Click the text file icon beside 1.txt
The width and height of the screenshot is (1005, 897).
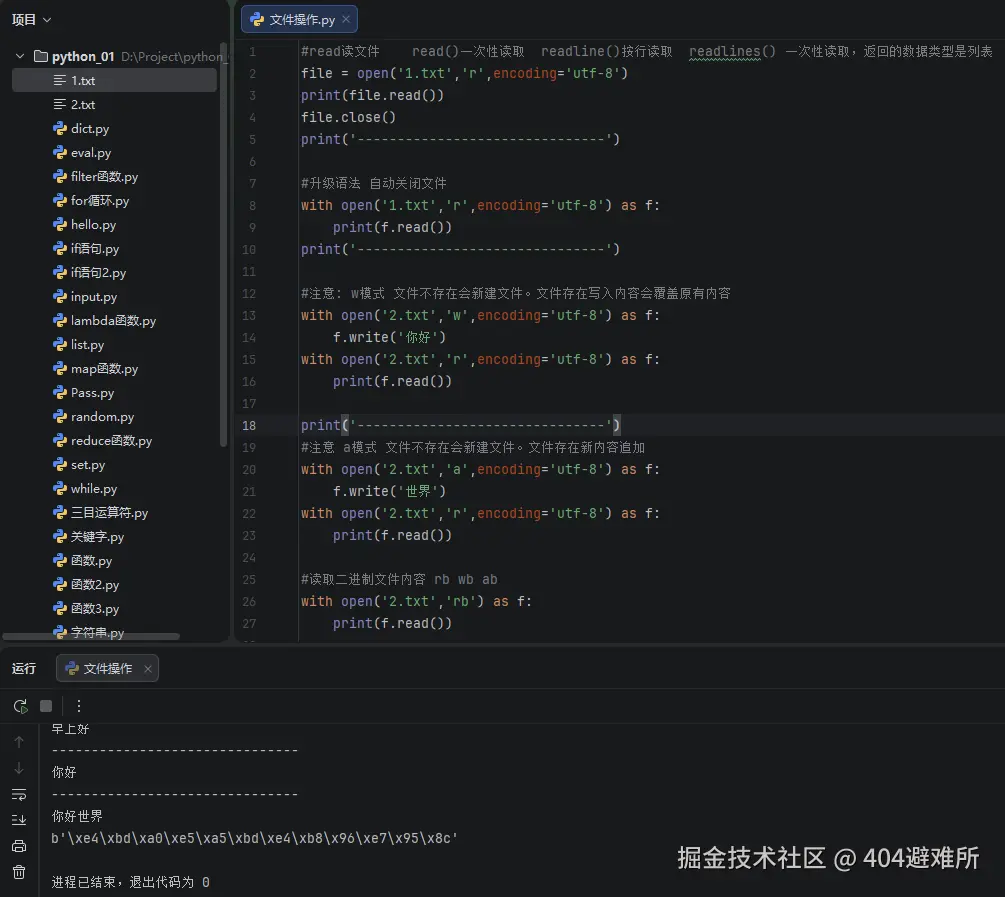click(60, 80)
